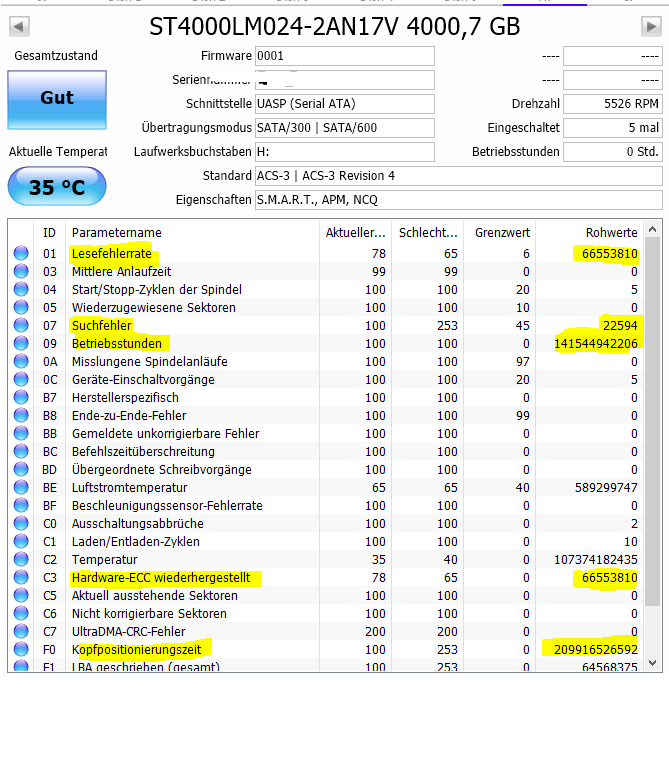Click the Gut health status button
The image size is (669, 761).
57,100
